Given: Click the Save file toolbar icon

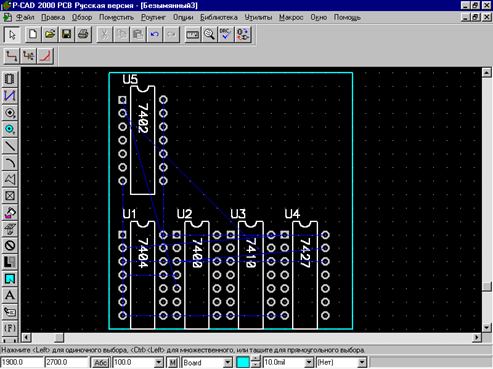Looking at the screenshot, I should point(67,34).
